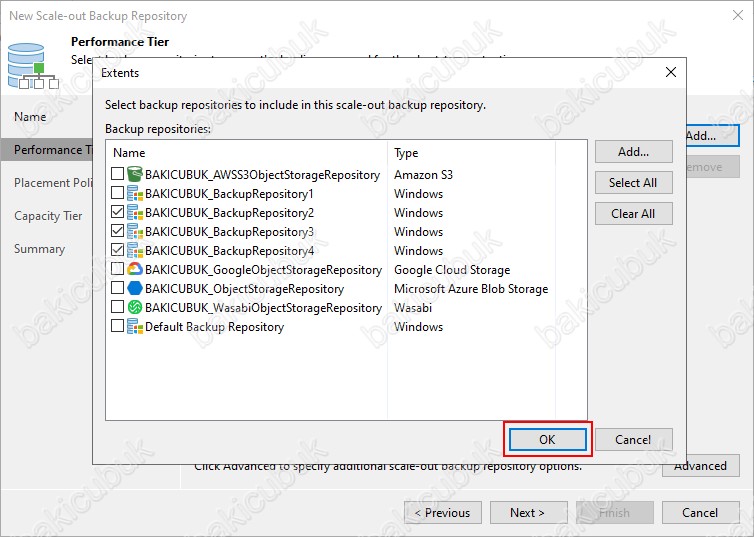Select BAKICUBUK_BackupRepository4 name text

click(x=229, y=250)
